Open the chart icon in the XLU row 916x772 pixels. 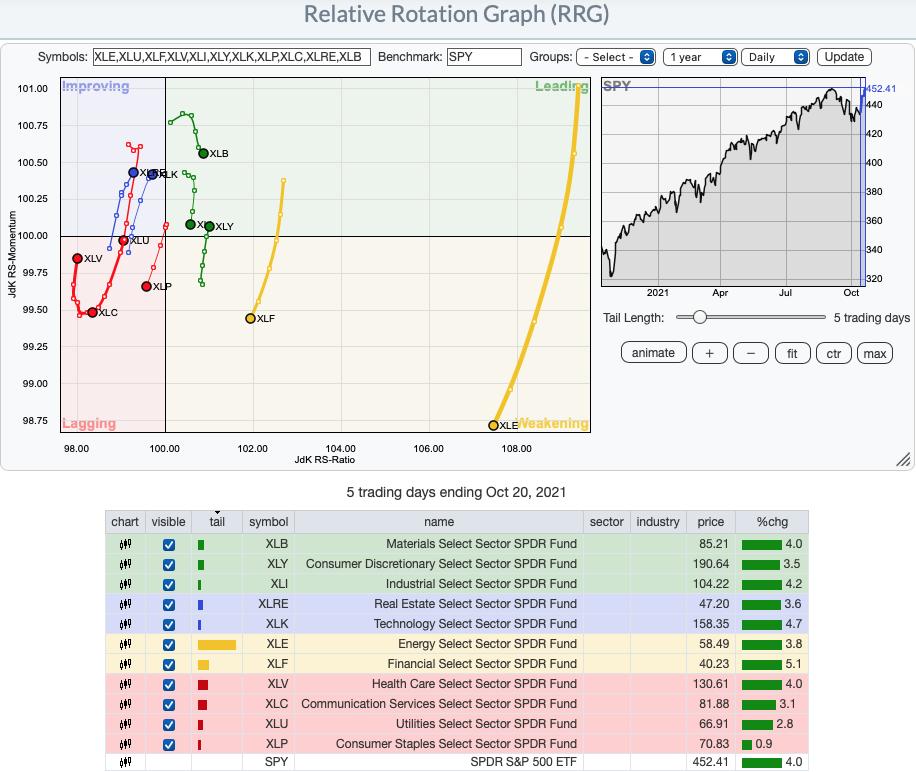[x=125, y=724]
